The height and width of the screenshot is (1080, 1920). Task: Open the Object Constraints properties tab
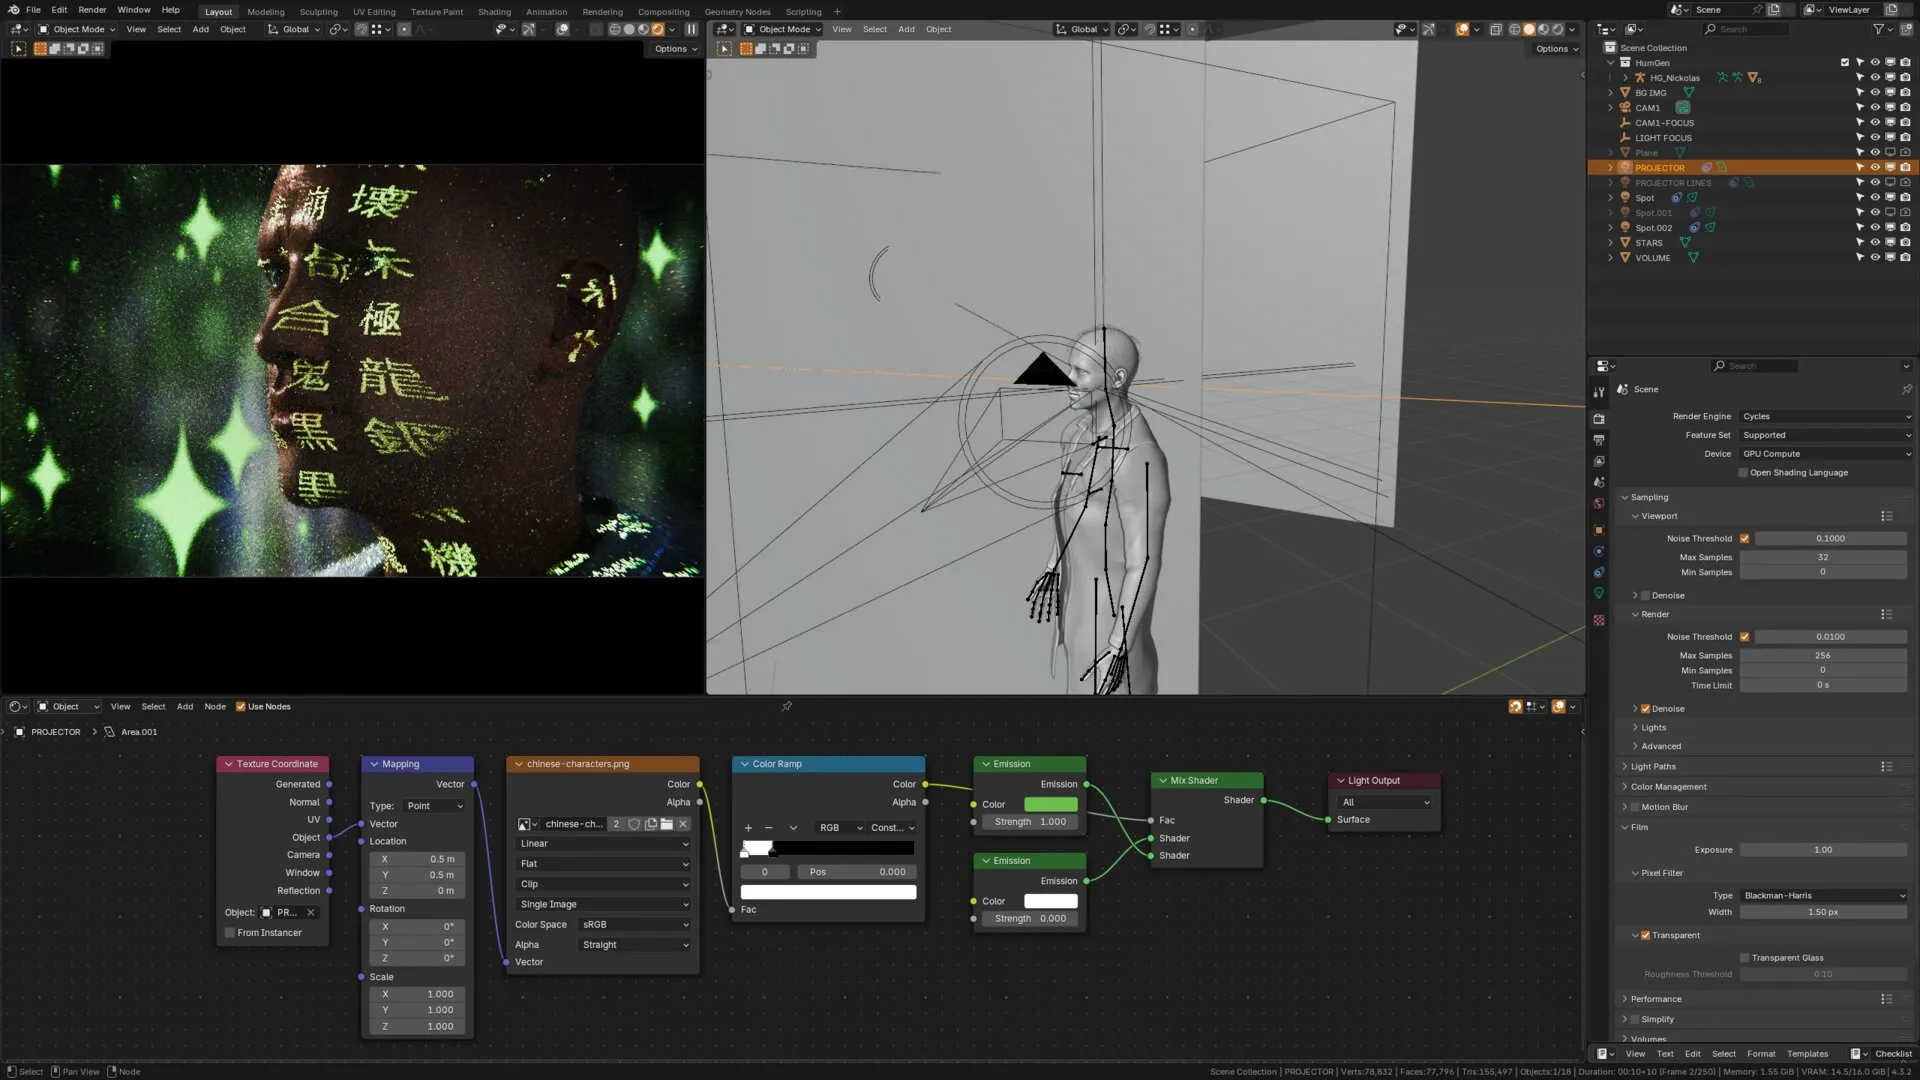1599,572
